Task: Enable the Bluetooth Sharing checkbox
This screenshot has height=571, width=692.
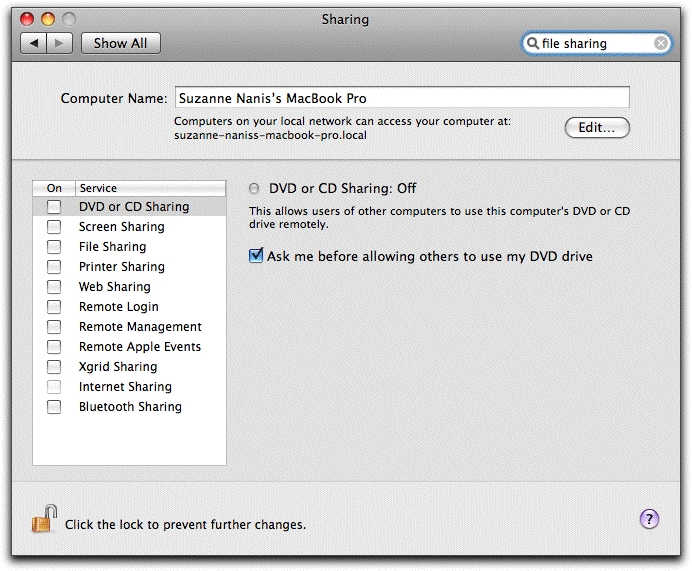Action: pos(54,407)
